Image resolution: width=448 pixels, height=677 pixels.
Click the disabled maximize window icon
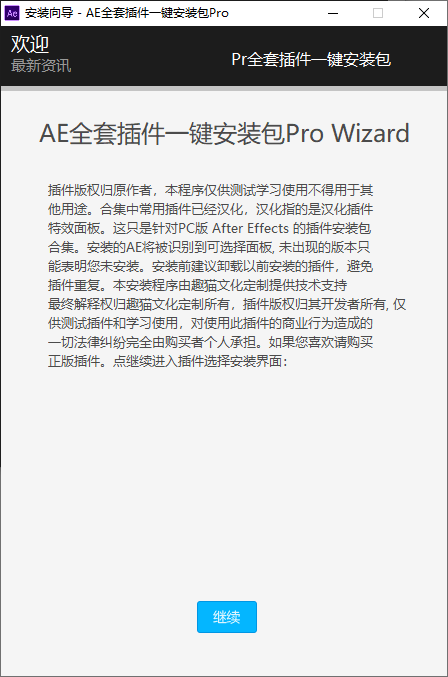pyautogui.click(x=378, y=13)
